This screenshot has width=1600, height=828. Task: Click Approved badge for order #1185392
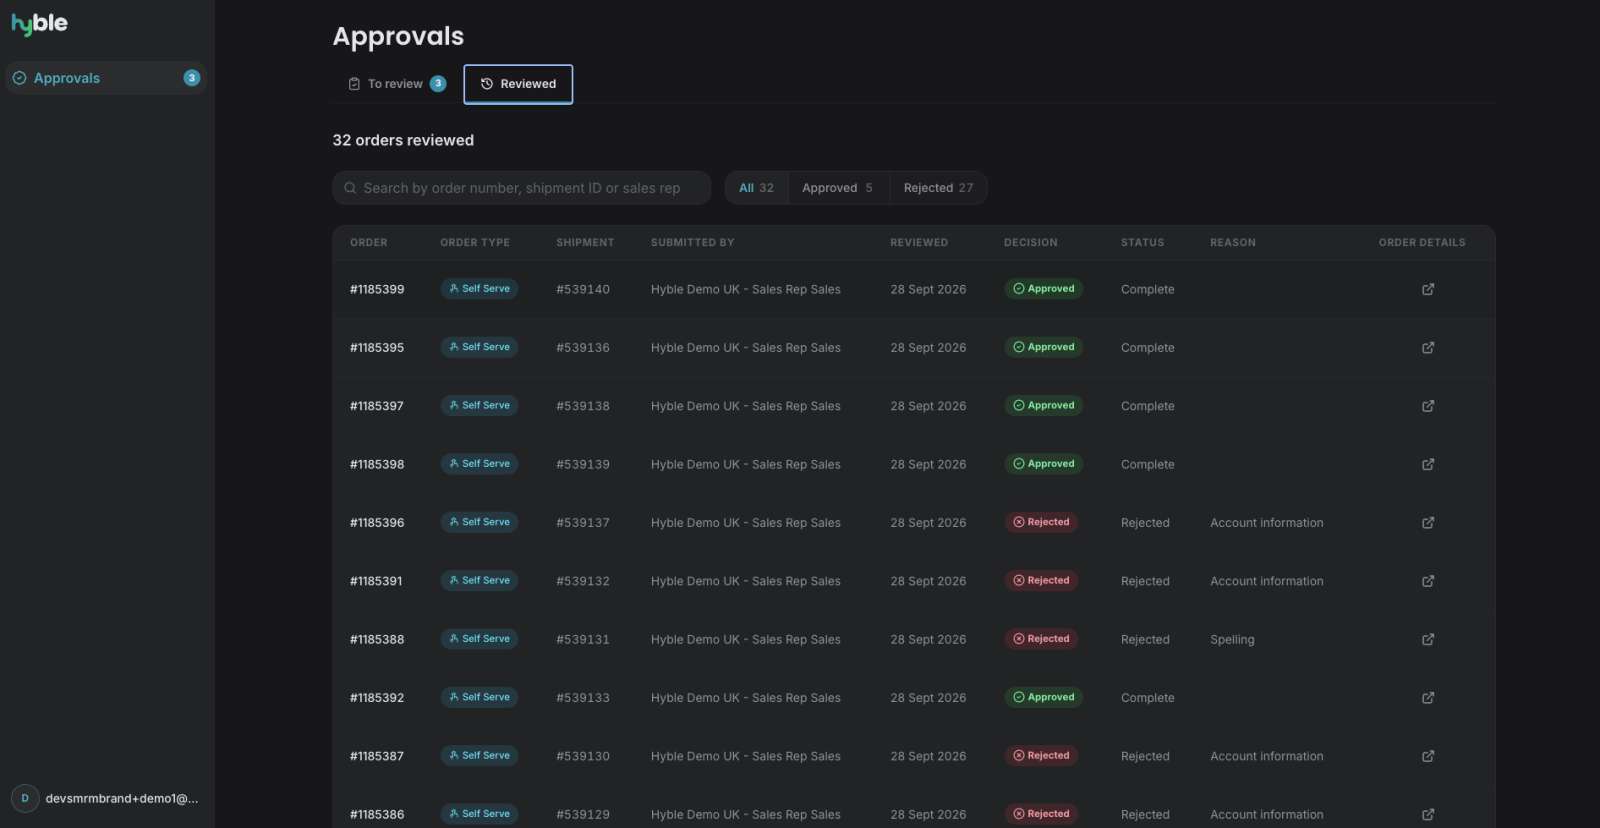click(x=1043, y=697)
